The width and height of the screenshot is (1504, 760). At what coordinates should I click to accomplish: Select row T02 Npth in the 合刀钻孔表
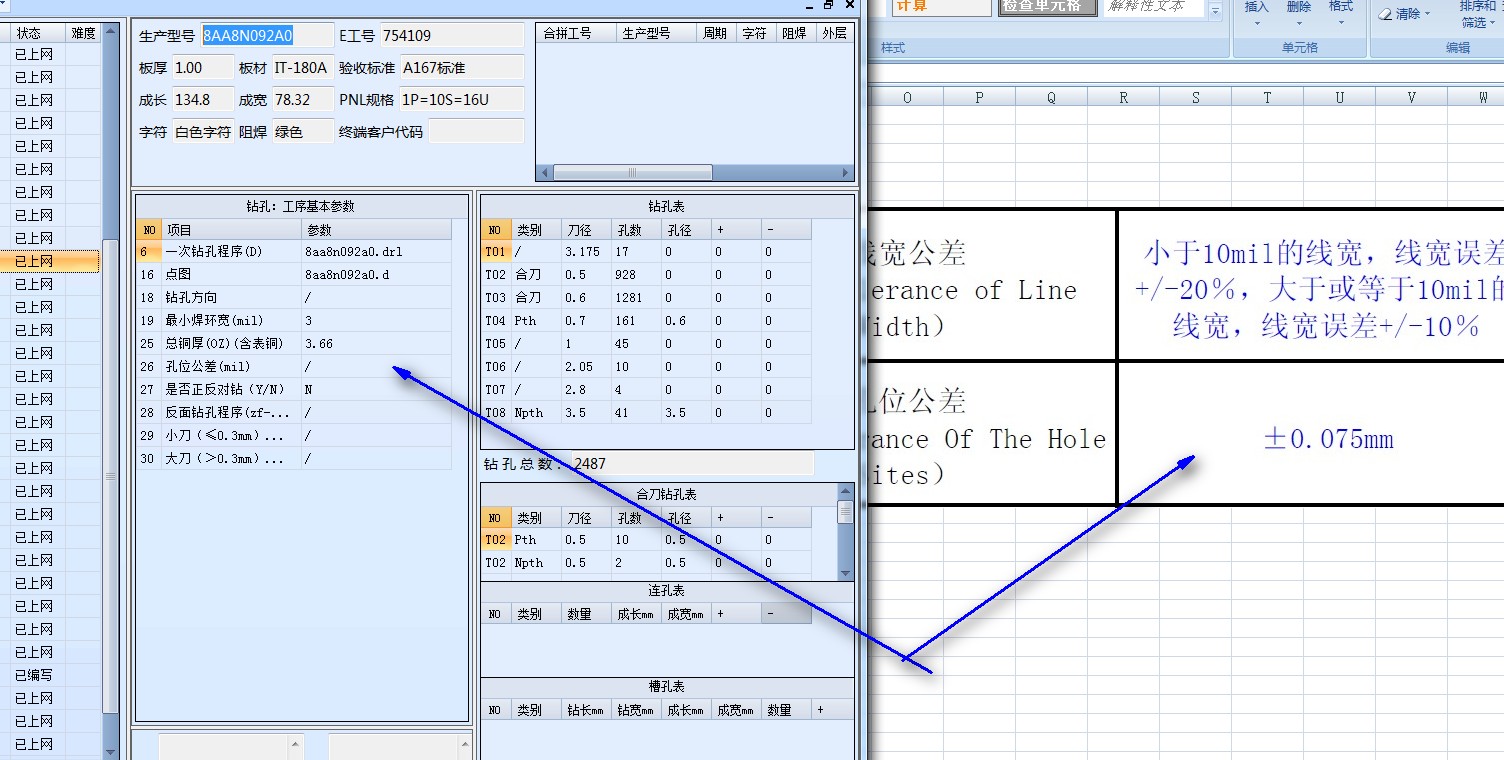[x=646, y=562]
